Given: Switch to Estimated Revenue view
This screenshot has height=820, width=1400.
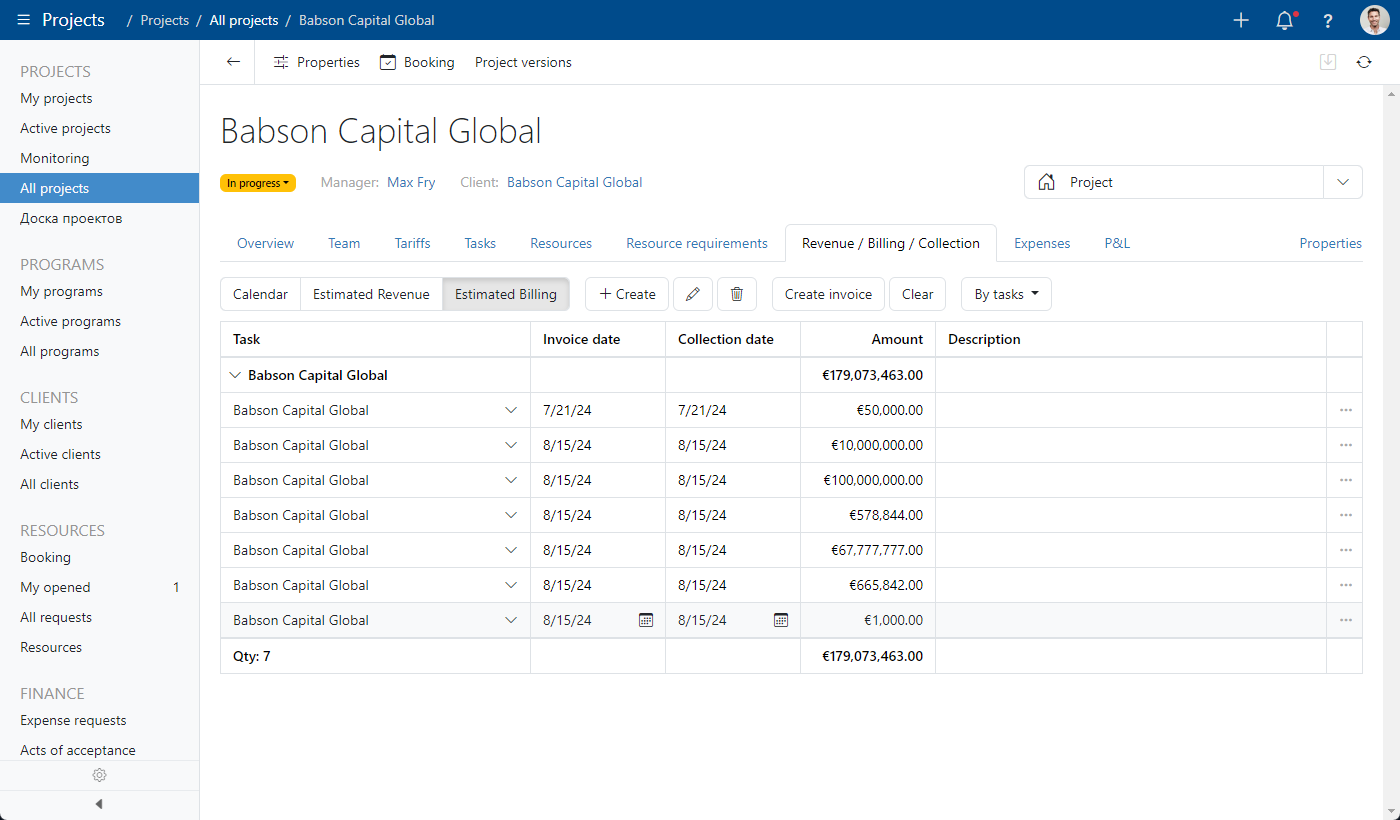Looking at the screenshot, I should pos(371,294).
